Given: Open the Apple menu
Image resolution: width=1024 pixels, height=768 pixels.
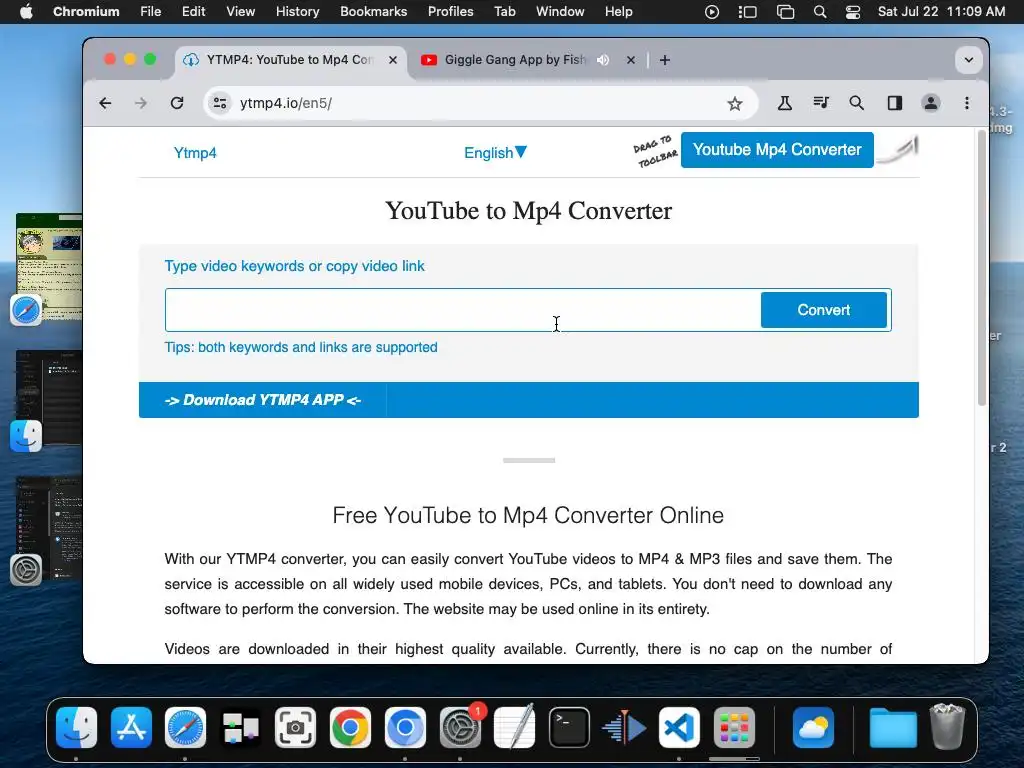Looking at the screenshot, I should click(x=26, y=12).
